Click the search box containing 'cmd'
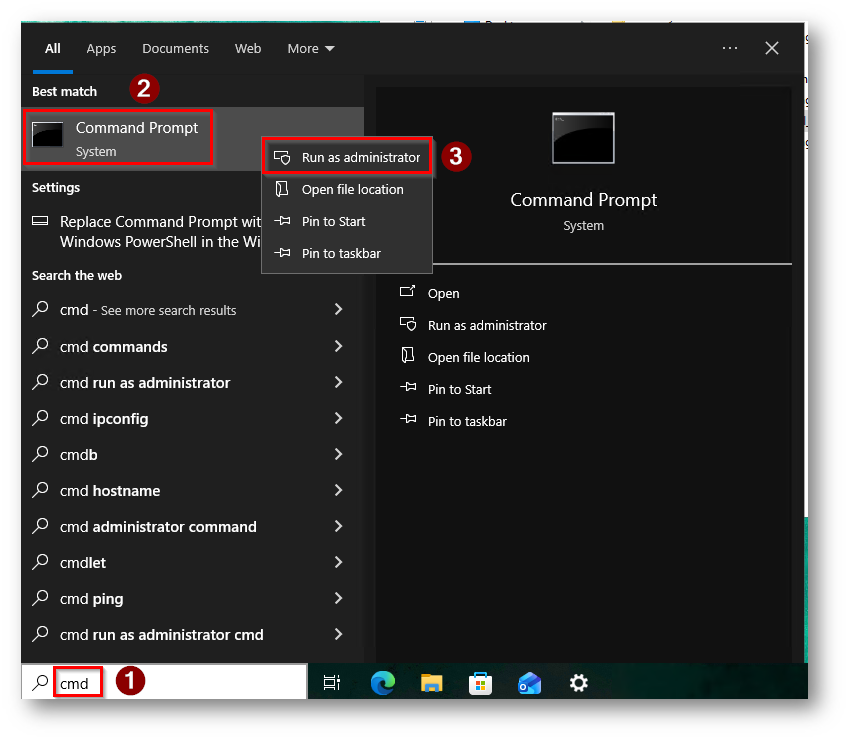This screenshot has height=741, width=850. (x=180, y=683)
